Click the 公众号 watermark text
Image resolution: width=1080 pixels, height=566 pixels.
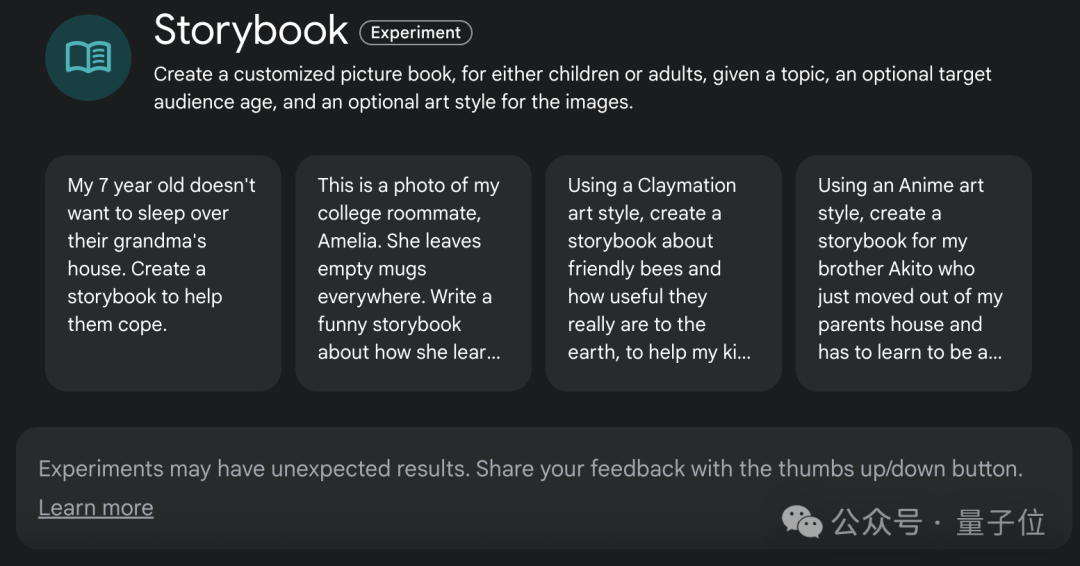876,523
